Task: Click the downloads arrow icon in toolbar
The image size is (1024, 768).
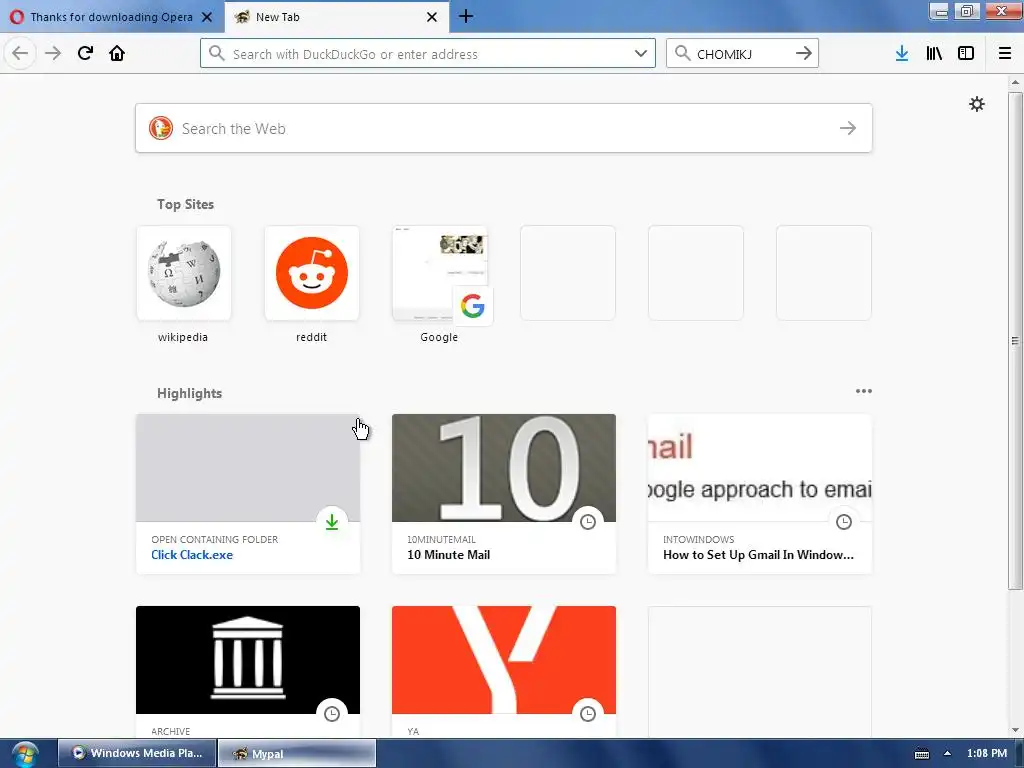Action: coord(901,53)
